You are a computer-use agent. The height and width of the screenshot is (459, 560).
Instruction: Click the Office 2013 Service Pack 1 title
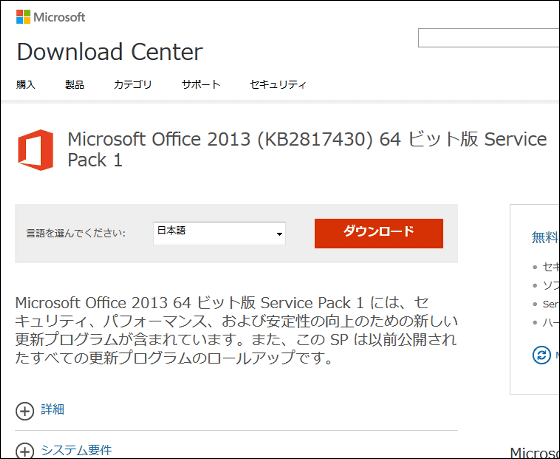307,149
